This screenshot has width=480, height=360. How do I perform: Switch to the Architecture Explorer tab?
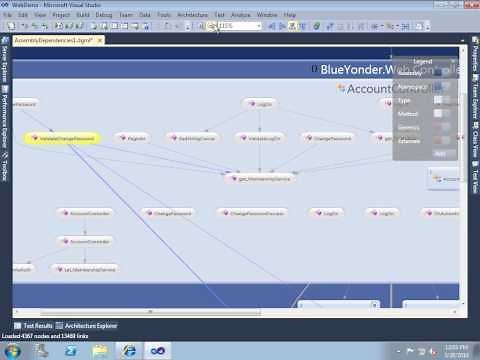pyautogui.click(x=87, y=326)
